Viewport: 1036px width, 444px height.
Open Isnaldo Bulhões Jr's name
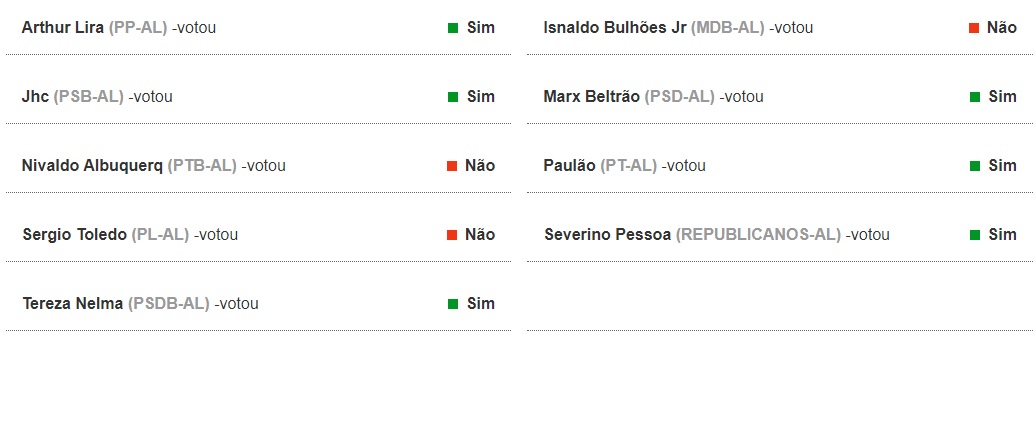point(615,28)
